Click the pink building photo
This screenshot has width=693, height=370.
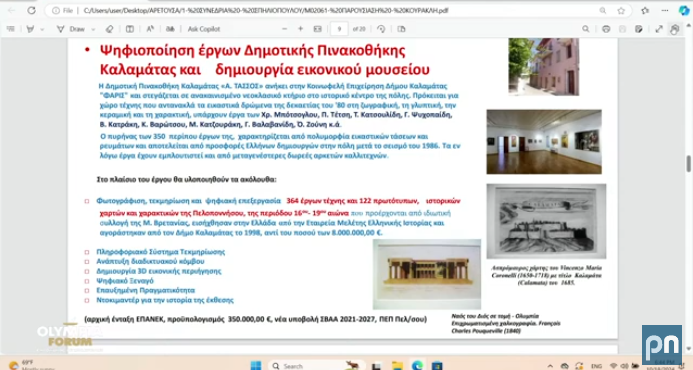[x=544, y=67]
